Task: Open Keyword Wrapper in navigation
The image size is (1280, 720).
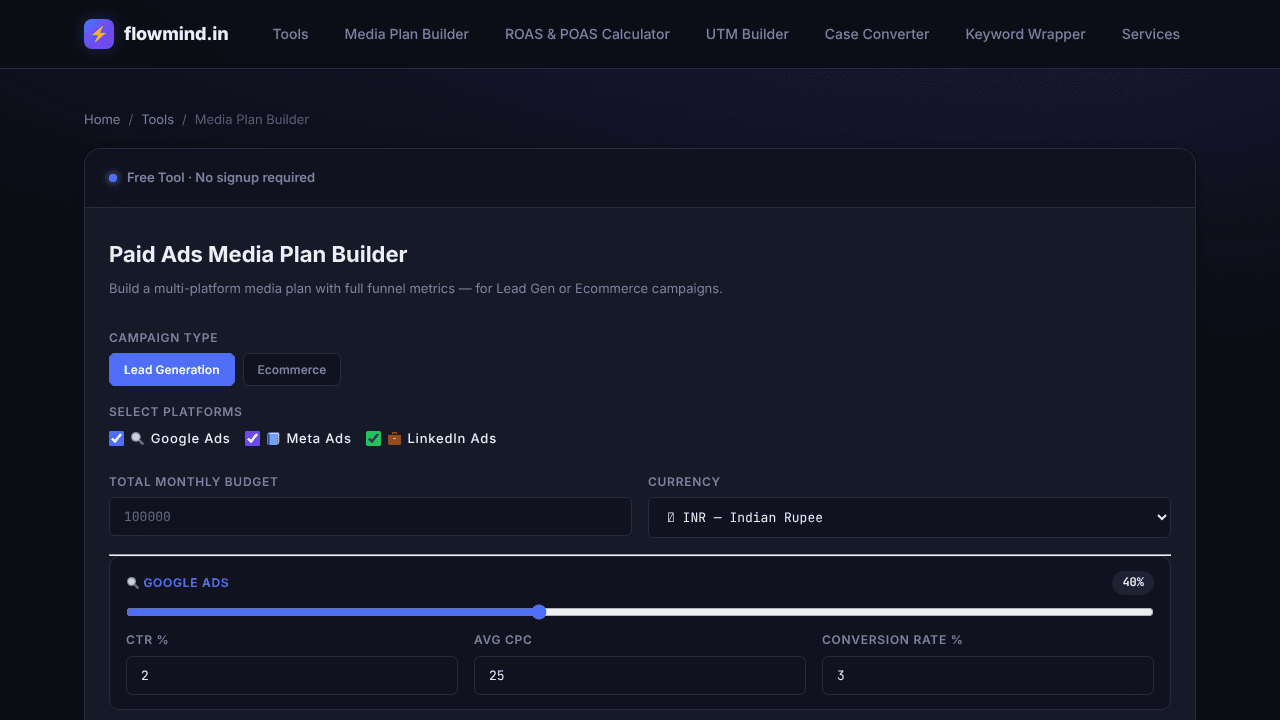Action: pos(1025,34)
